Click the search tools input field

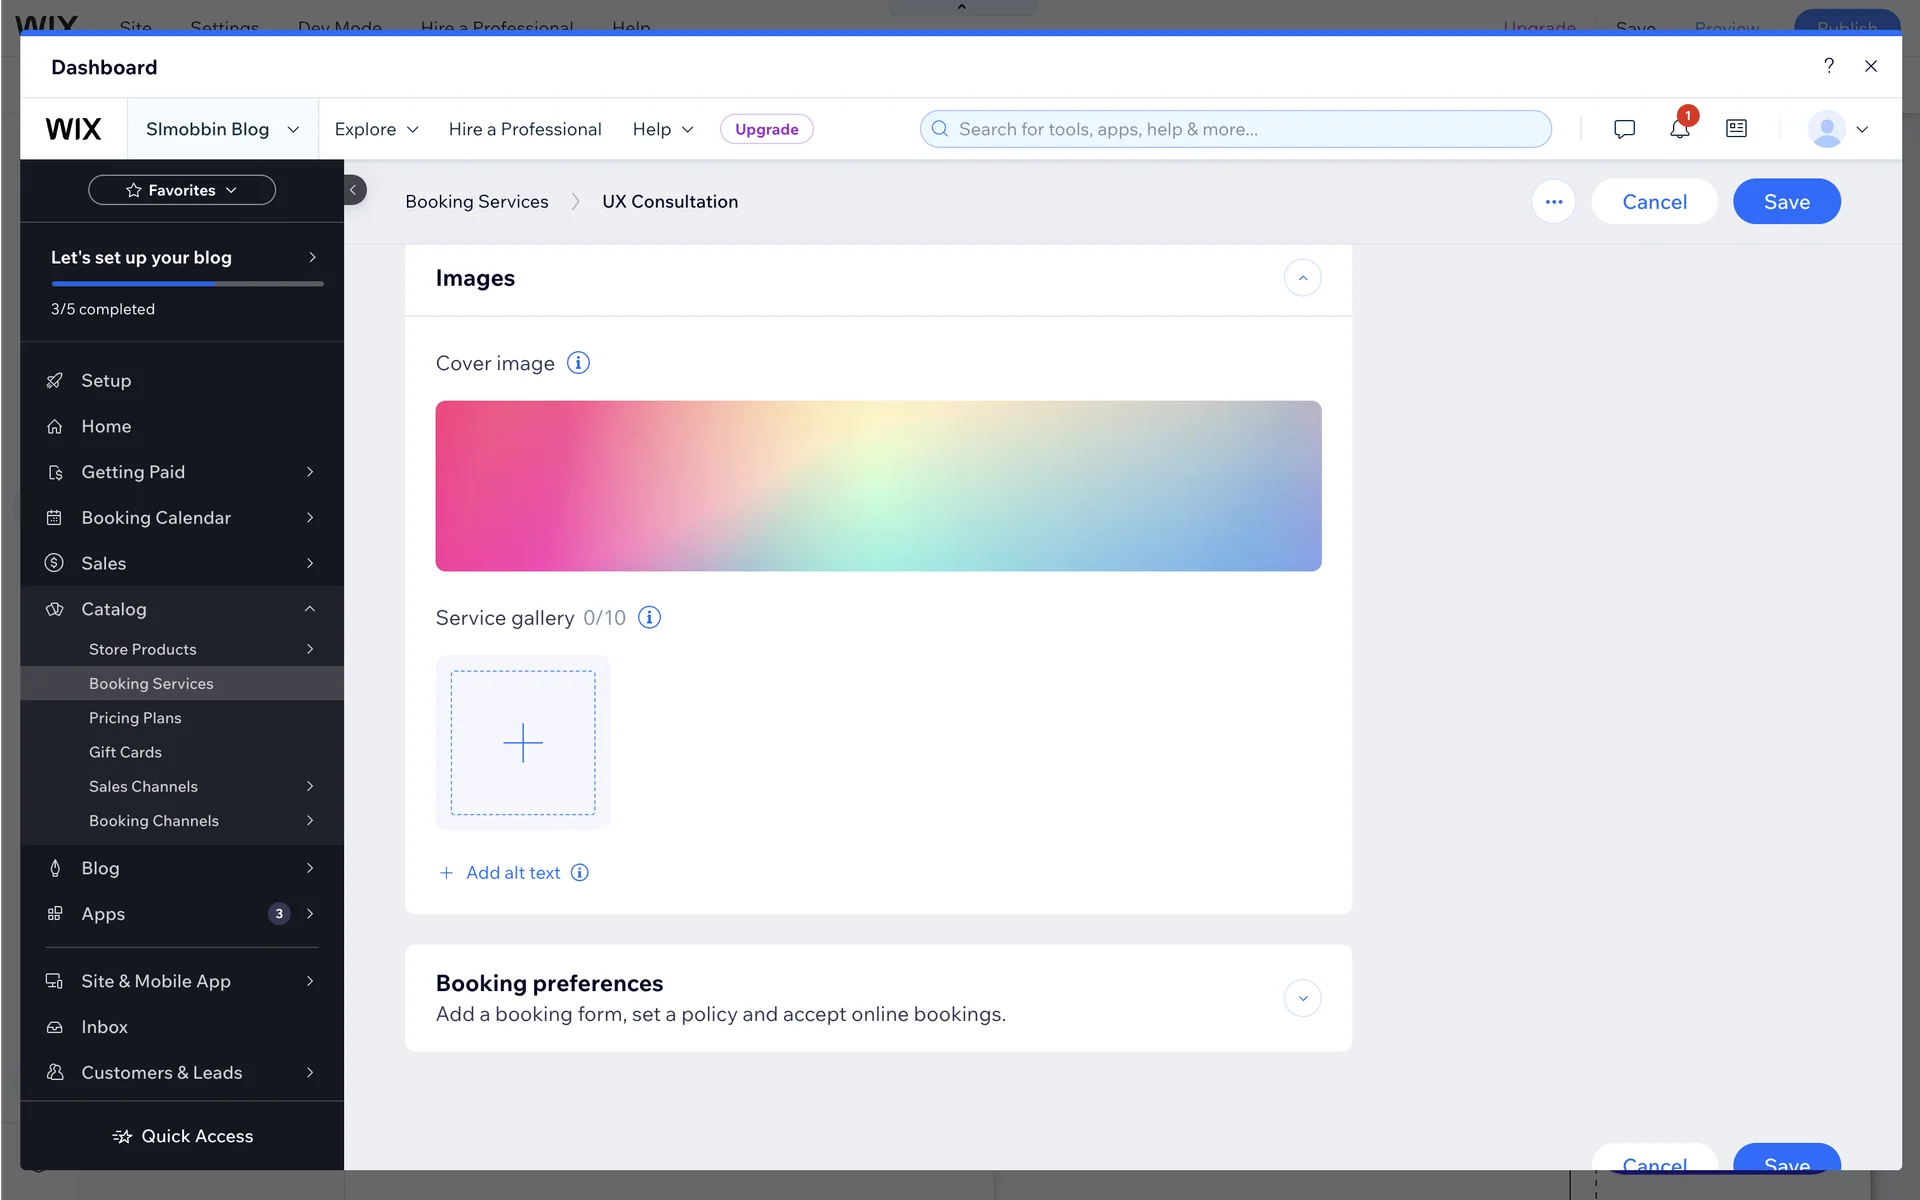[1235, 129]
